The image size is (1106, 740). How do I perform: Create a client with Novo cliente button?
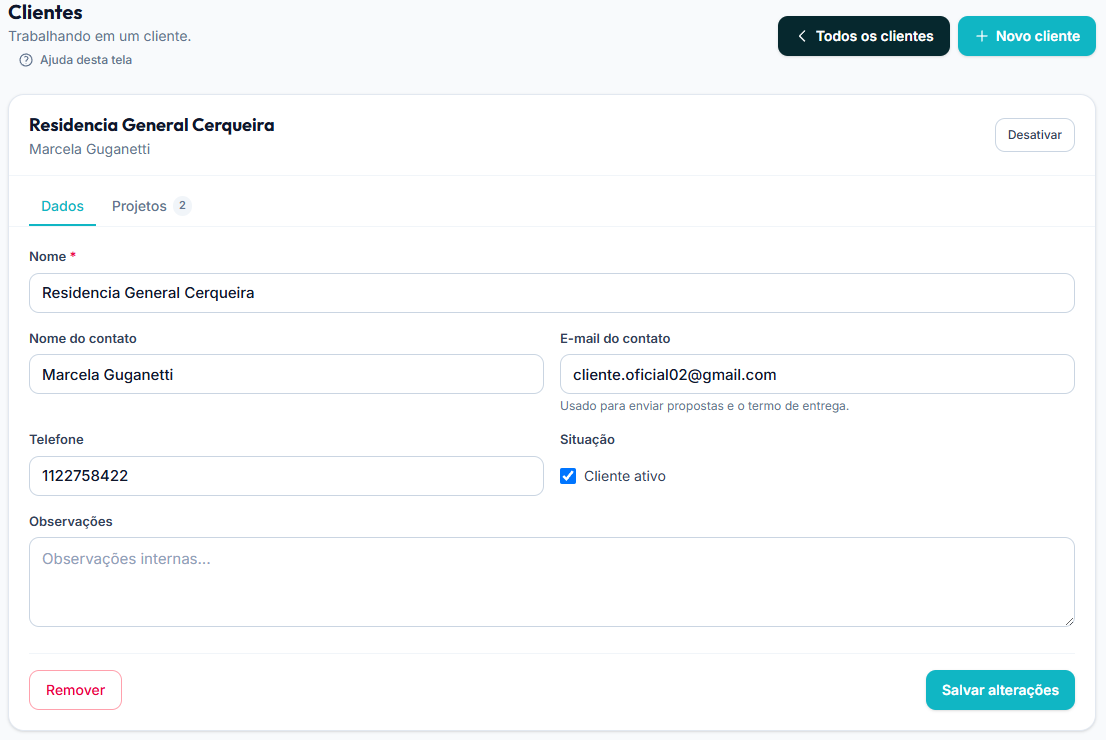coord(1026,36)
